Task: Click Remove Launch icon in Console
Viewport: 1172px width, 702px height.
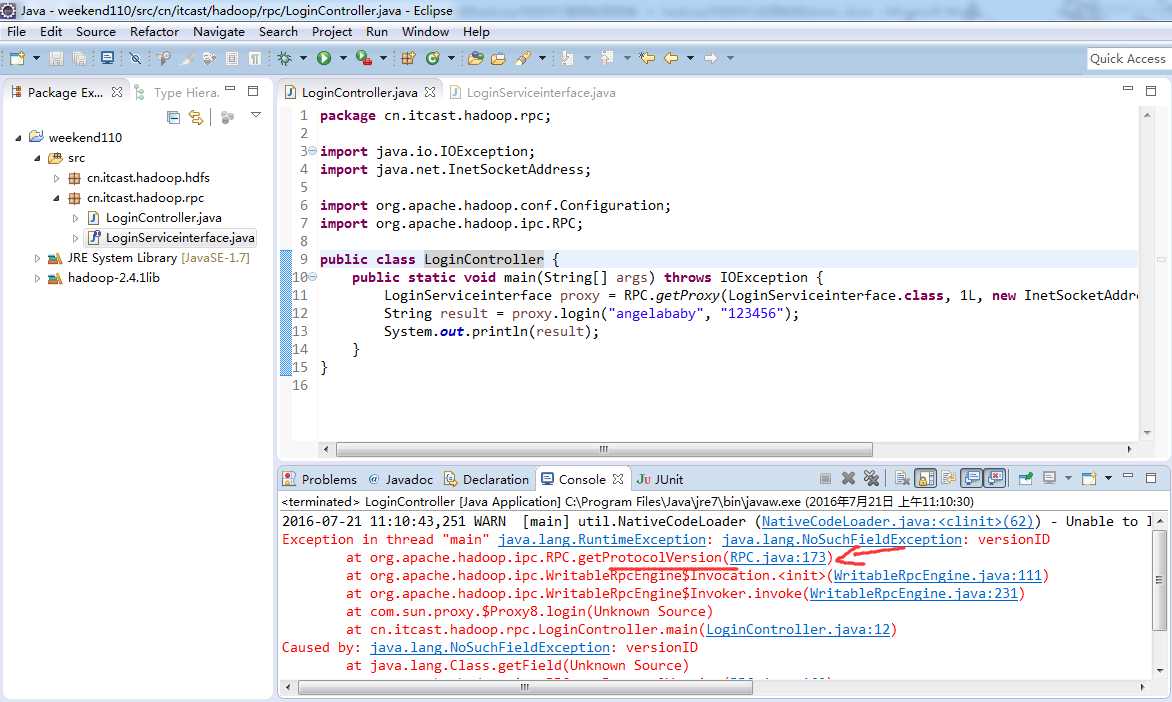Action: 848,478
